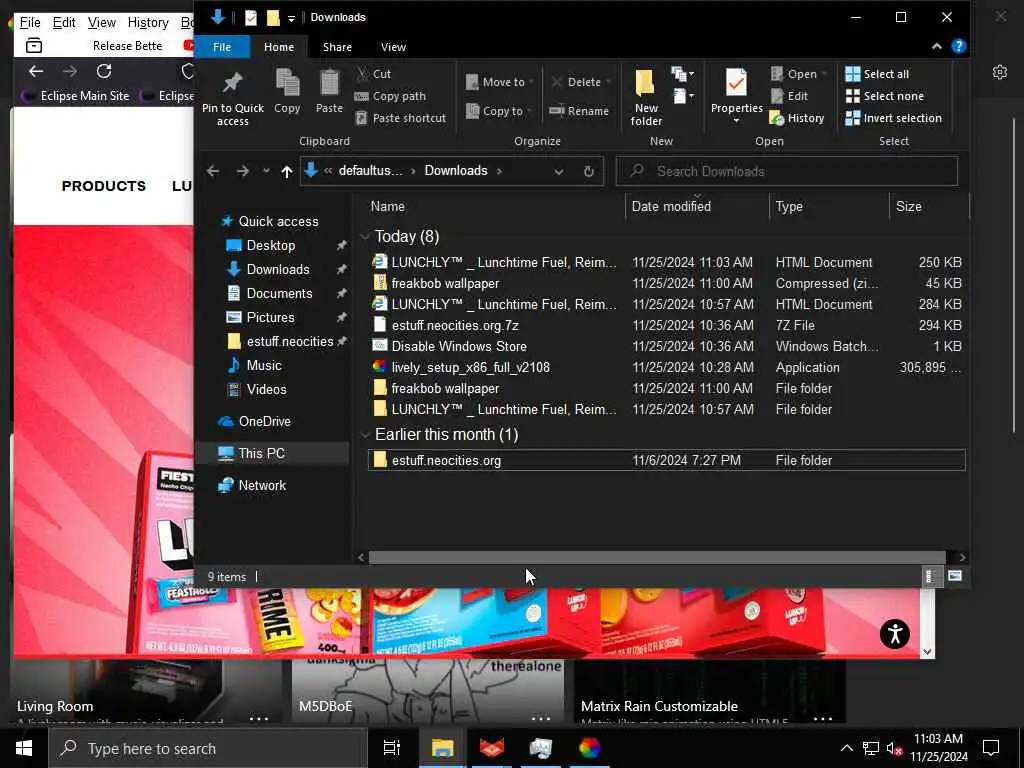
Task: Open the Easy access dropdown icon
Action: coord(682,96)
